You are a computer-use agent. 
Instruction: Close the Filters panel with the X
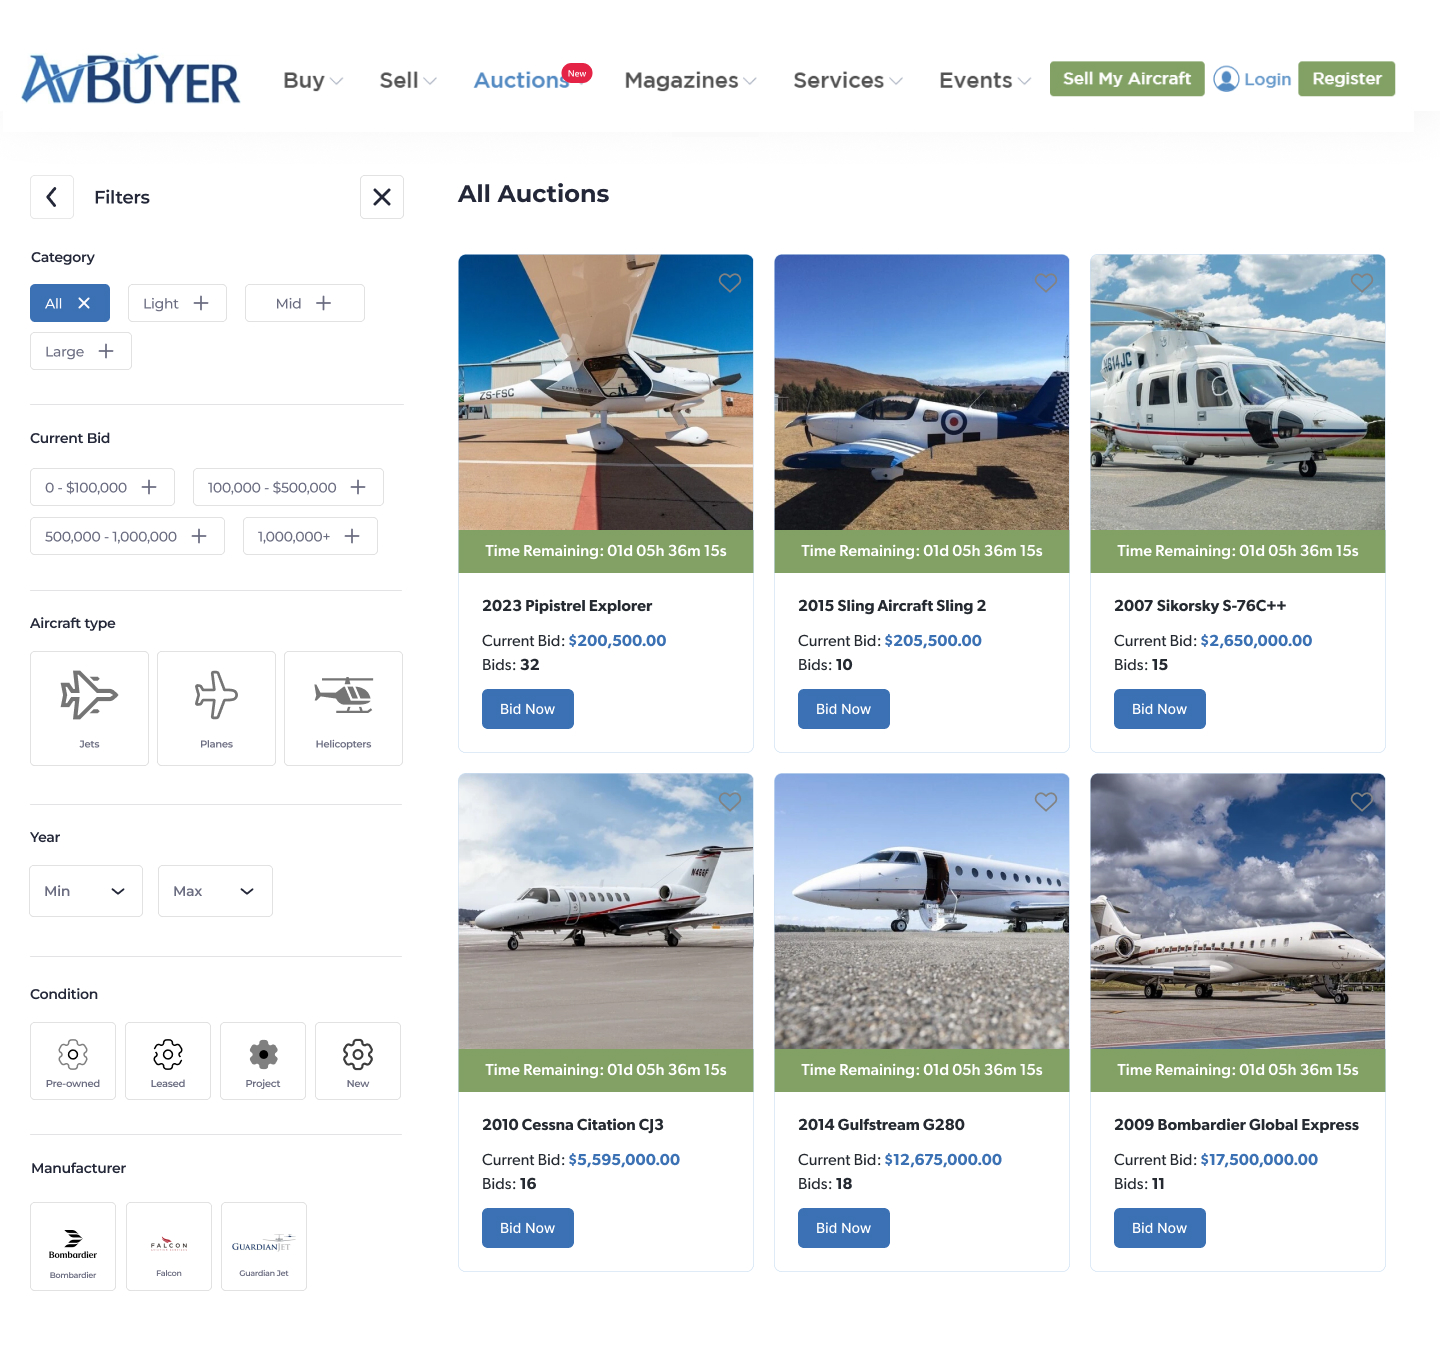click(382, 197)
